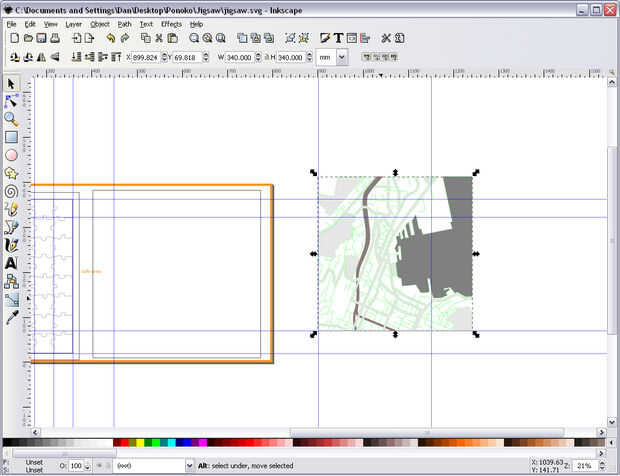This screenshot has height=476, width=620.
Task: Cut the selection
Action: (x=159, y=38)
